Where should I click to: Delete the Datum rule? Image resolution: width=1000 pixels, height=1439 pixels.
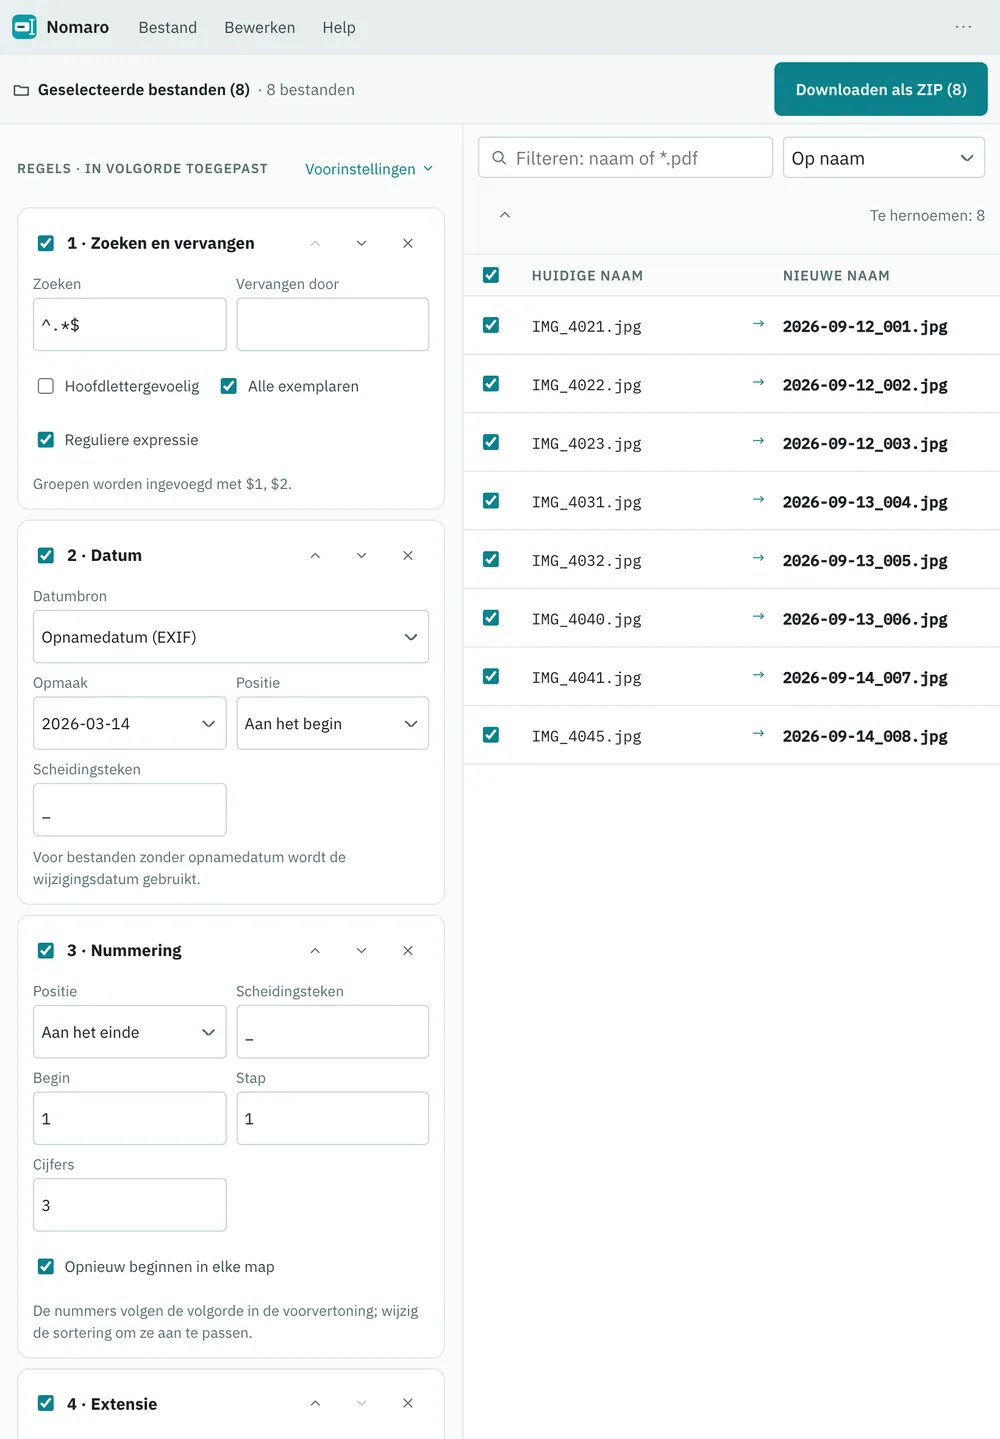coord(408,555)
